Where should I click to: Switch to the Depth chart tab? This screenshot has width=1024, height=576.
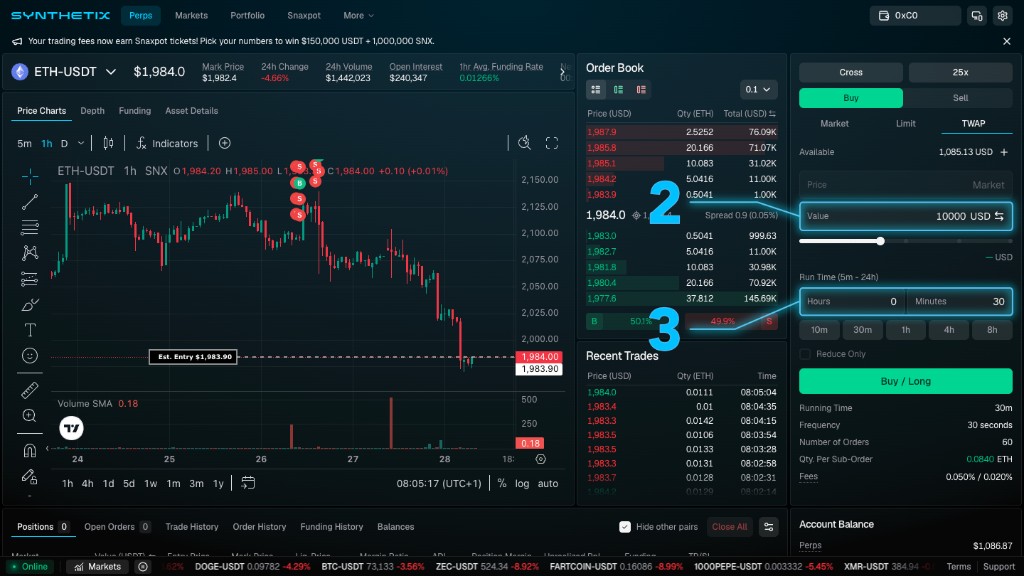92,111
